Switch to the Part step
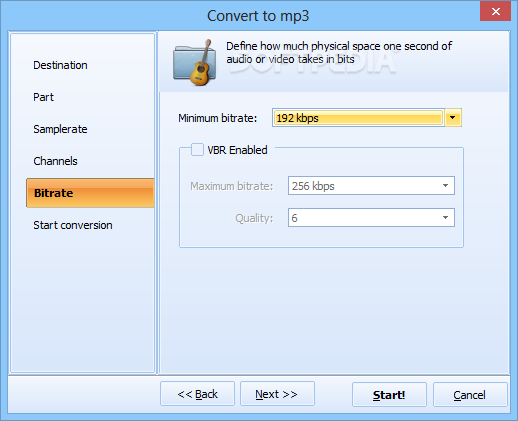The image size is (518, 421). coord(43,97)
